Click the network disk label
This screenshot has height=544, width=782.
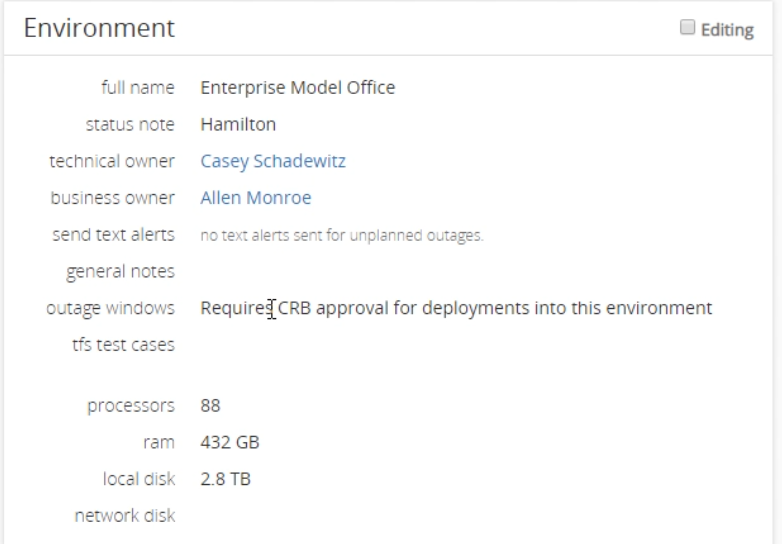125,516
